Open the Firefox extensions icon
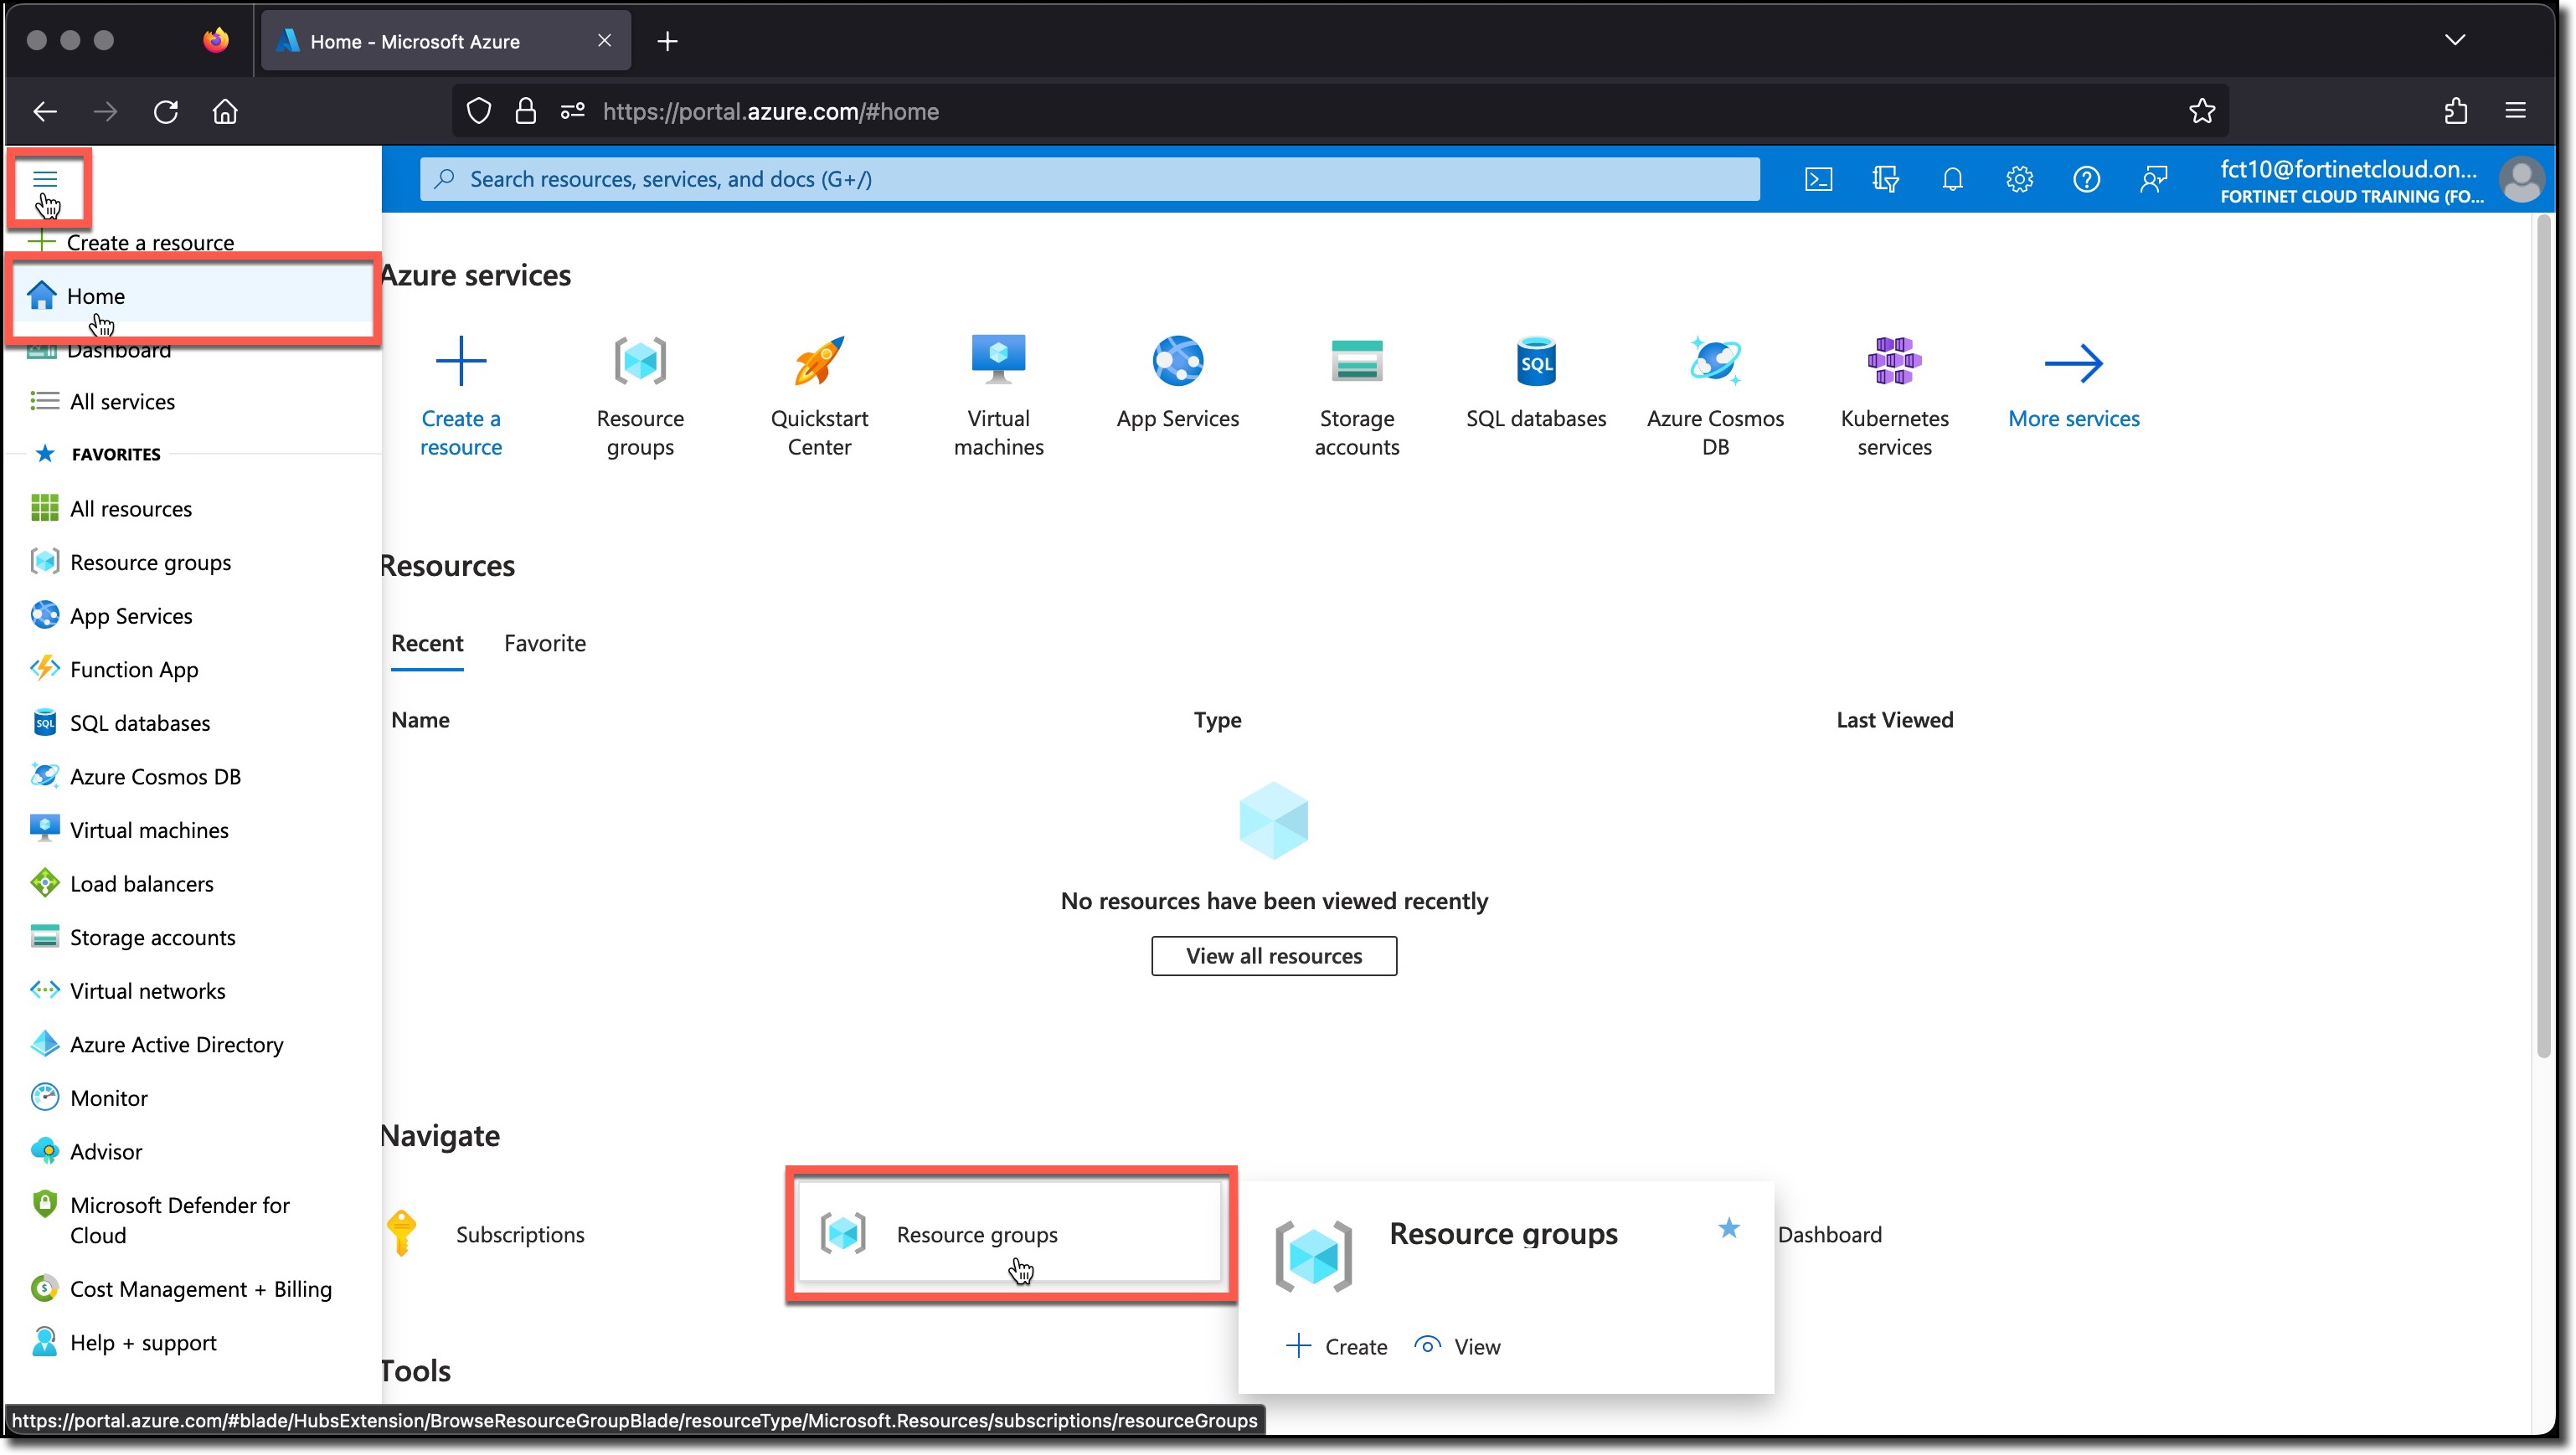Viewport: 2576px width, 1455px height. pyautogui.click(x=2456, y=111)
